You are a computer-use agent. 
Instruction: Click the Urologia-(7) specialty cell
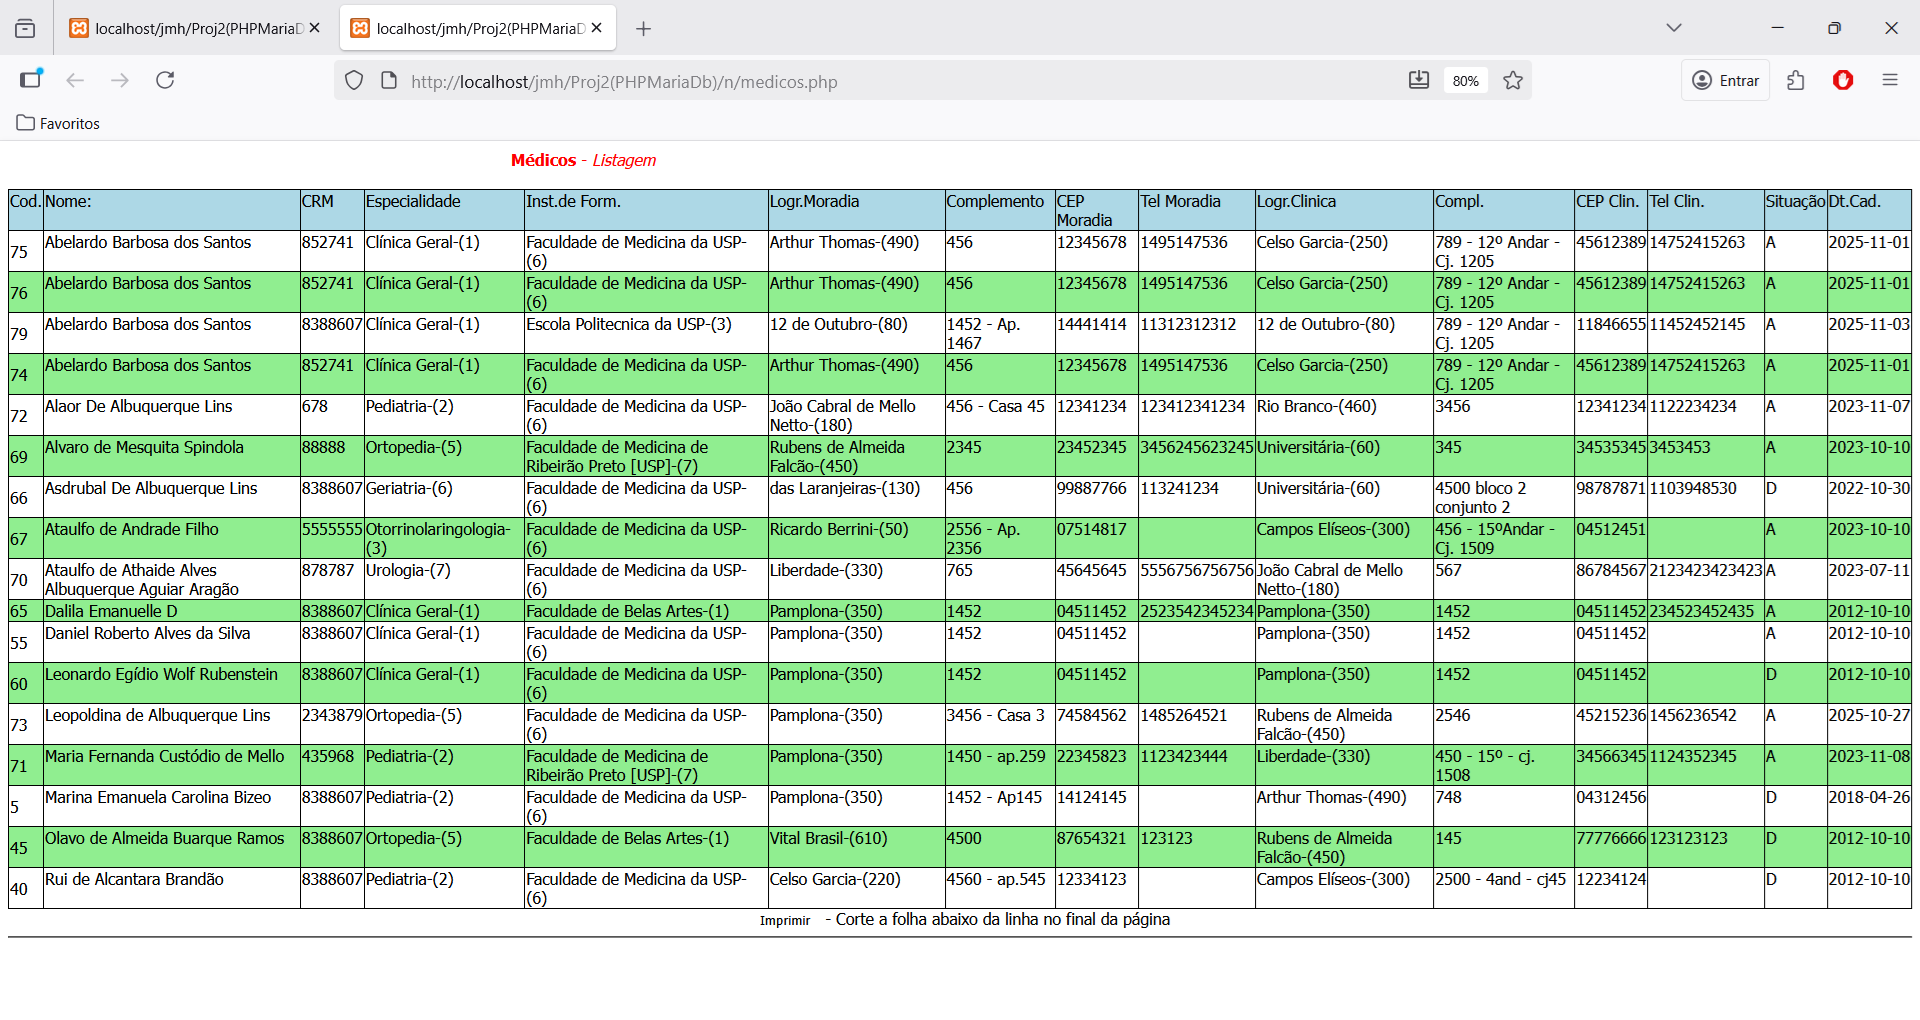(444, 579)
